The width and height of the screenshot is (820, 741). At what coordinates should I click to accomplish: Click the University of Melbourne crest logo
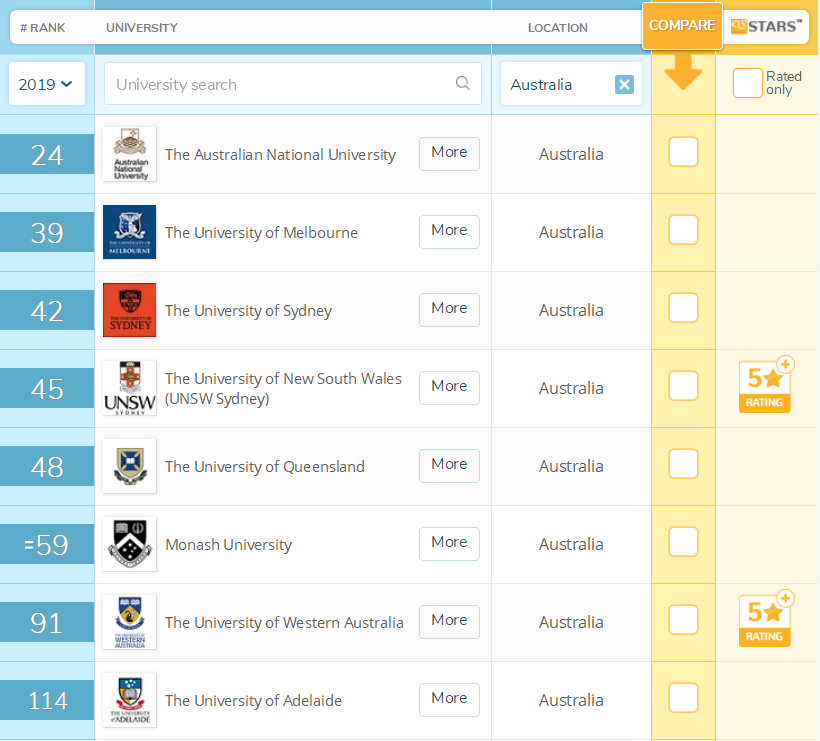tap(129, 232)
